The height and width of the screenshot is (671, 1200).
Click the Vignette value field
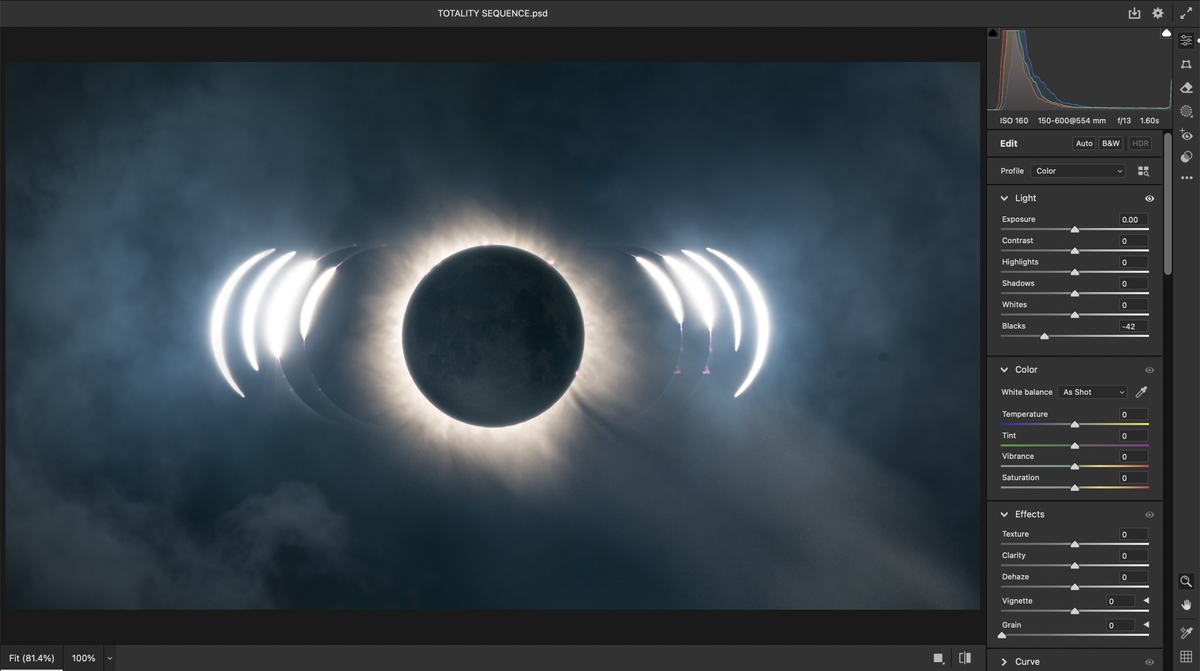pyautogui.click(x=1120, y=601)
